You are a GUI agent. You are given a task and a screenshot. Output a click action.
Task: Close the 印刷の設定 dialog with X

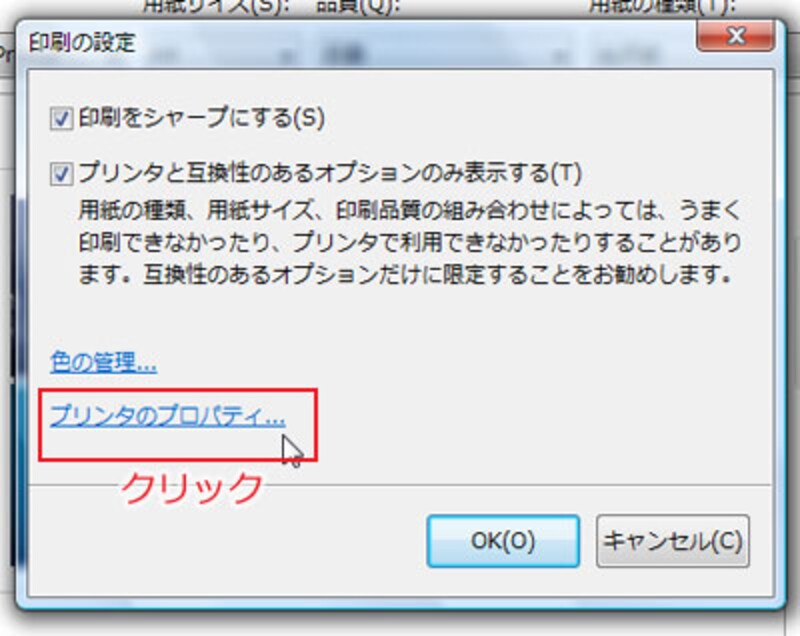pos(735,37)
